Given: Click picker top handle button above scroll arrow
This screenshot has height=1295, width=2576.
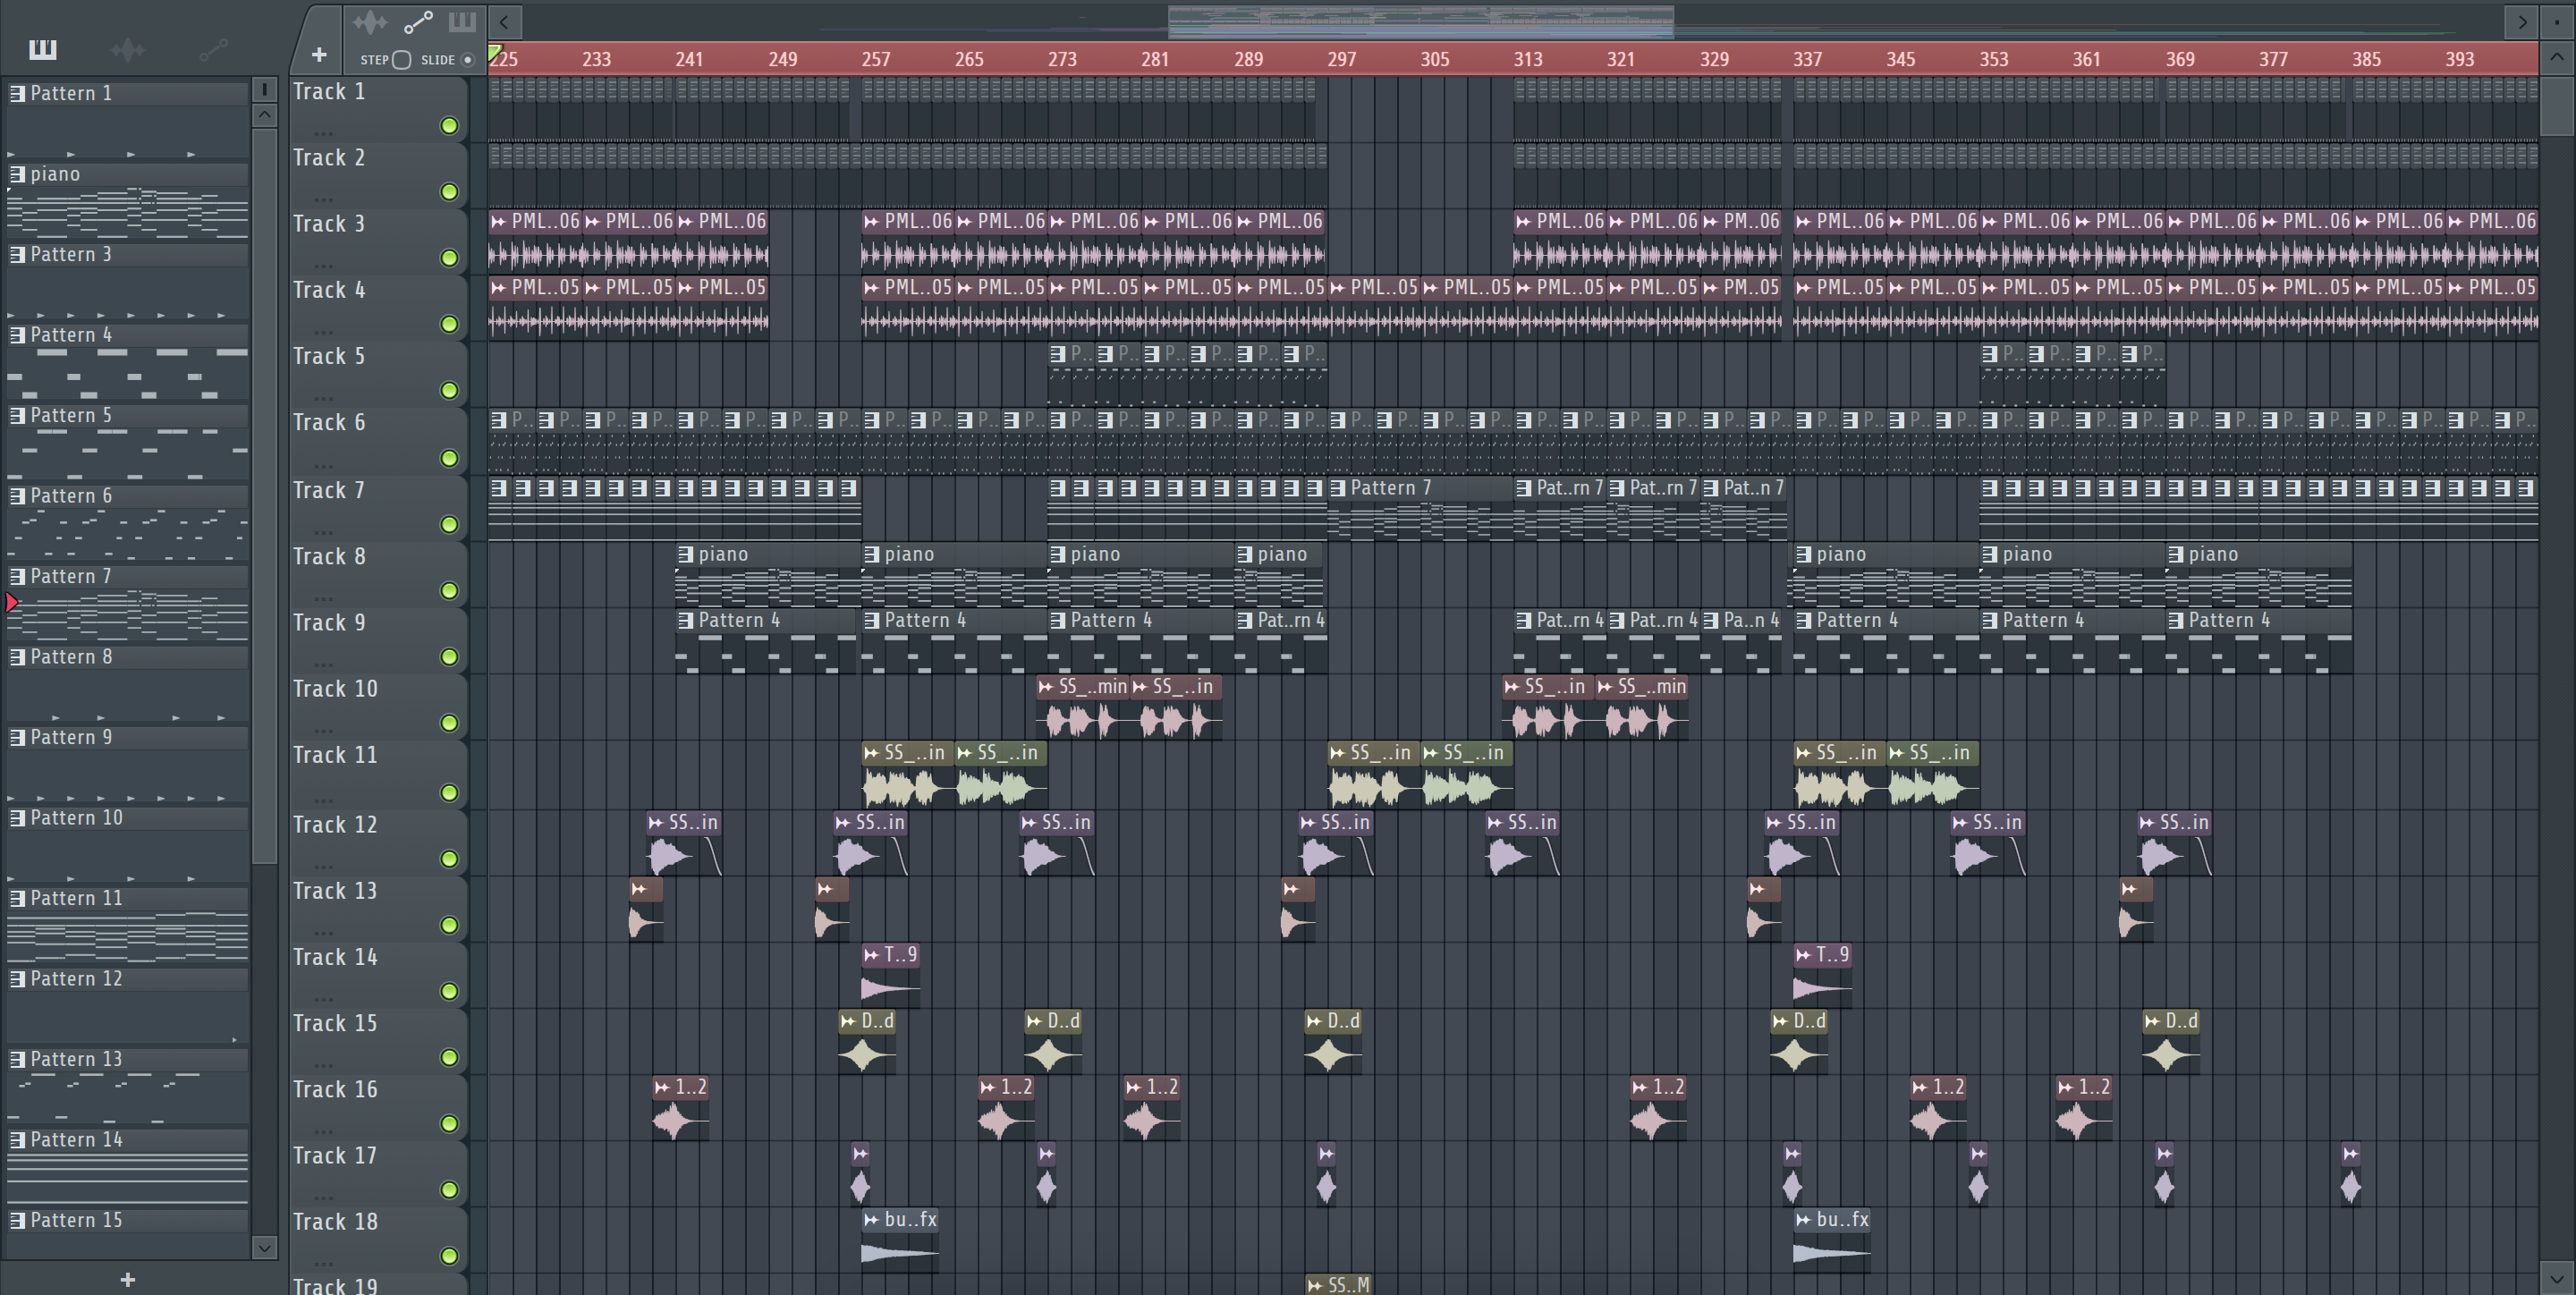Looking at the screenshot, I should click(x=264, y=89).
